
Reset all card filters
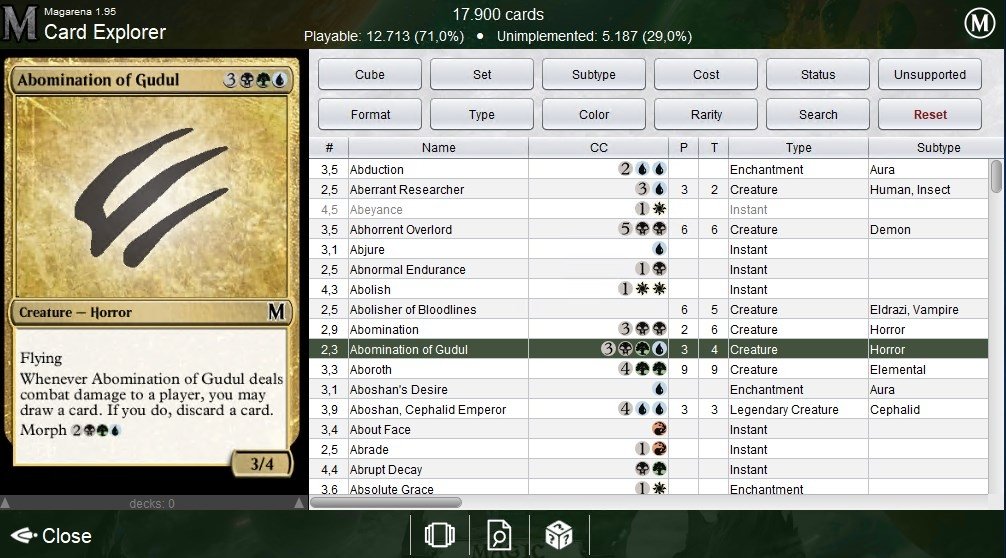[930, 114]
